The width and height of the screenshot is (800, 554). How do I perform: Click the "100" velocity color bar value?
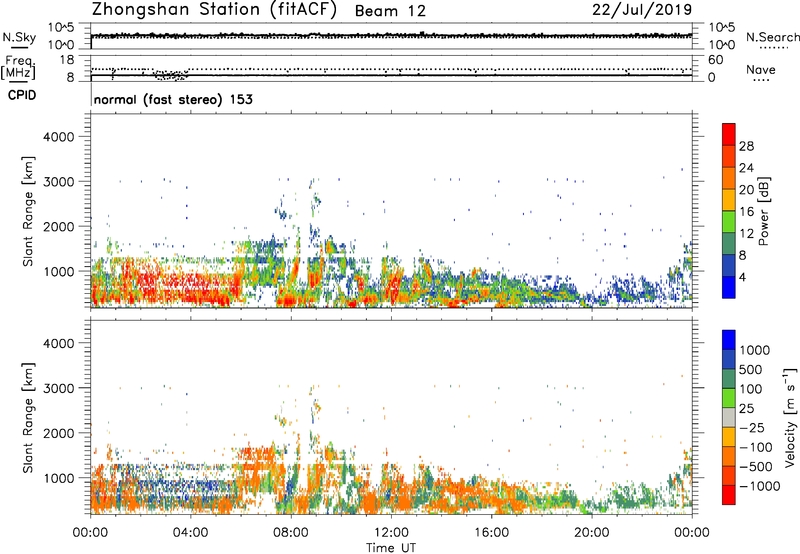click(751, 389)
